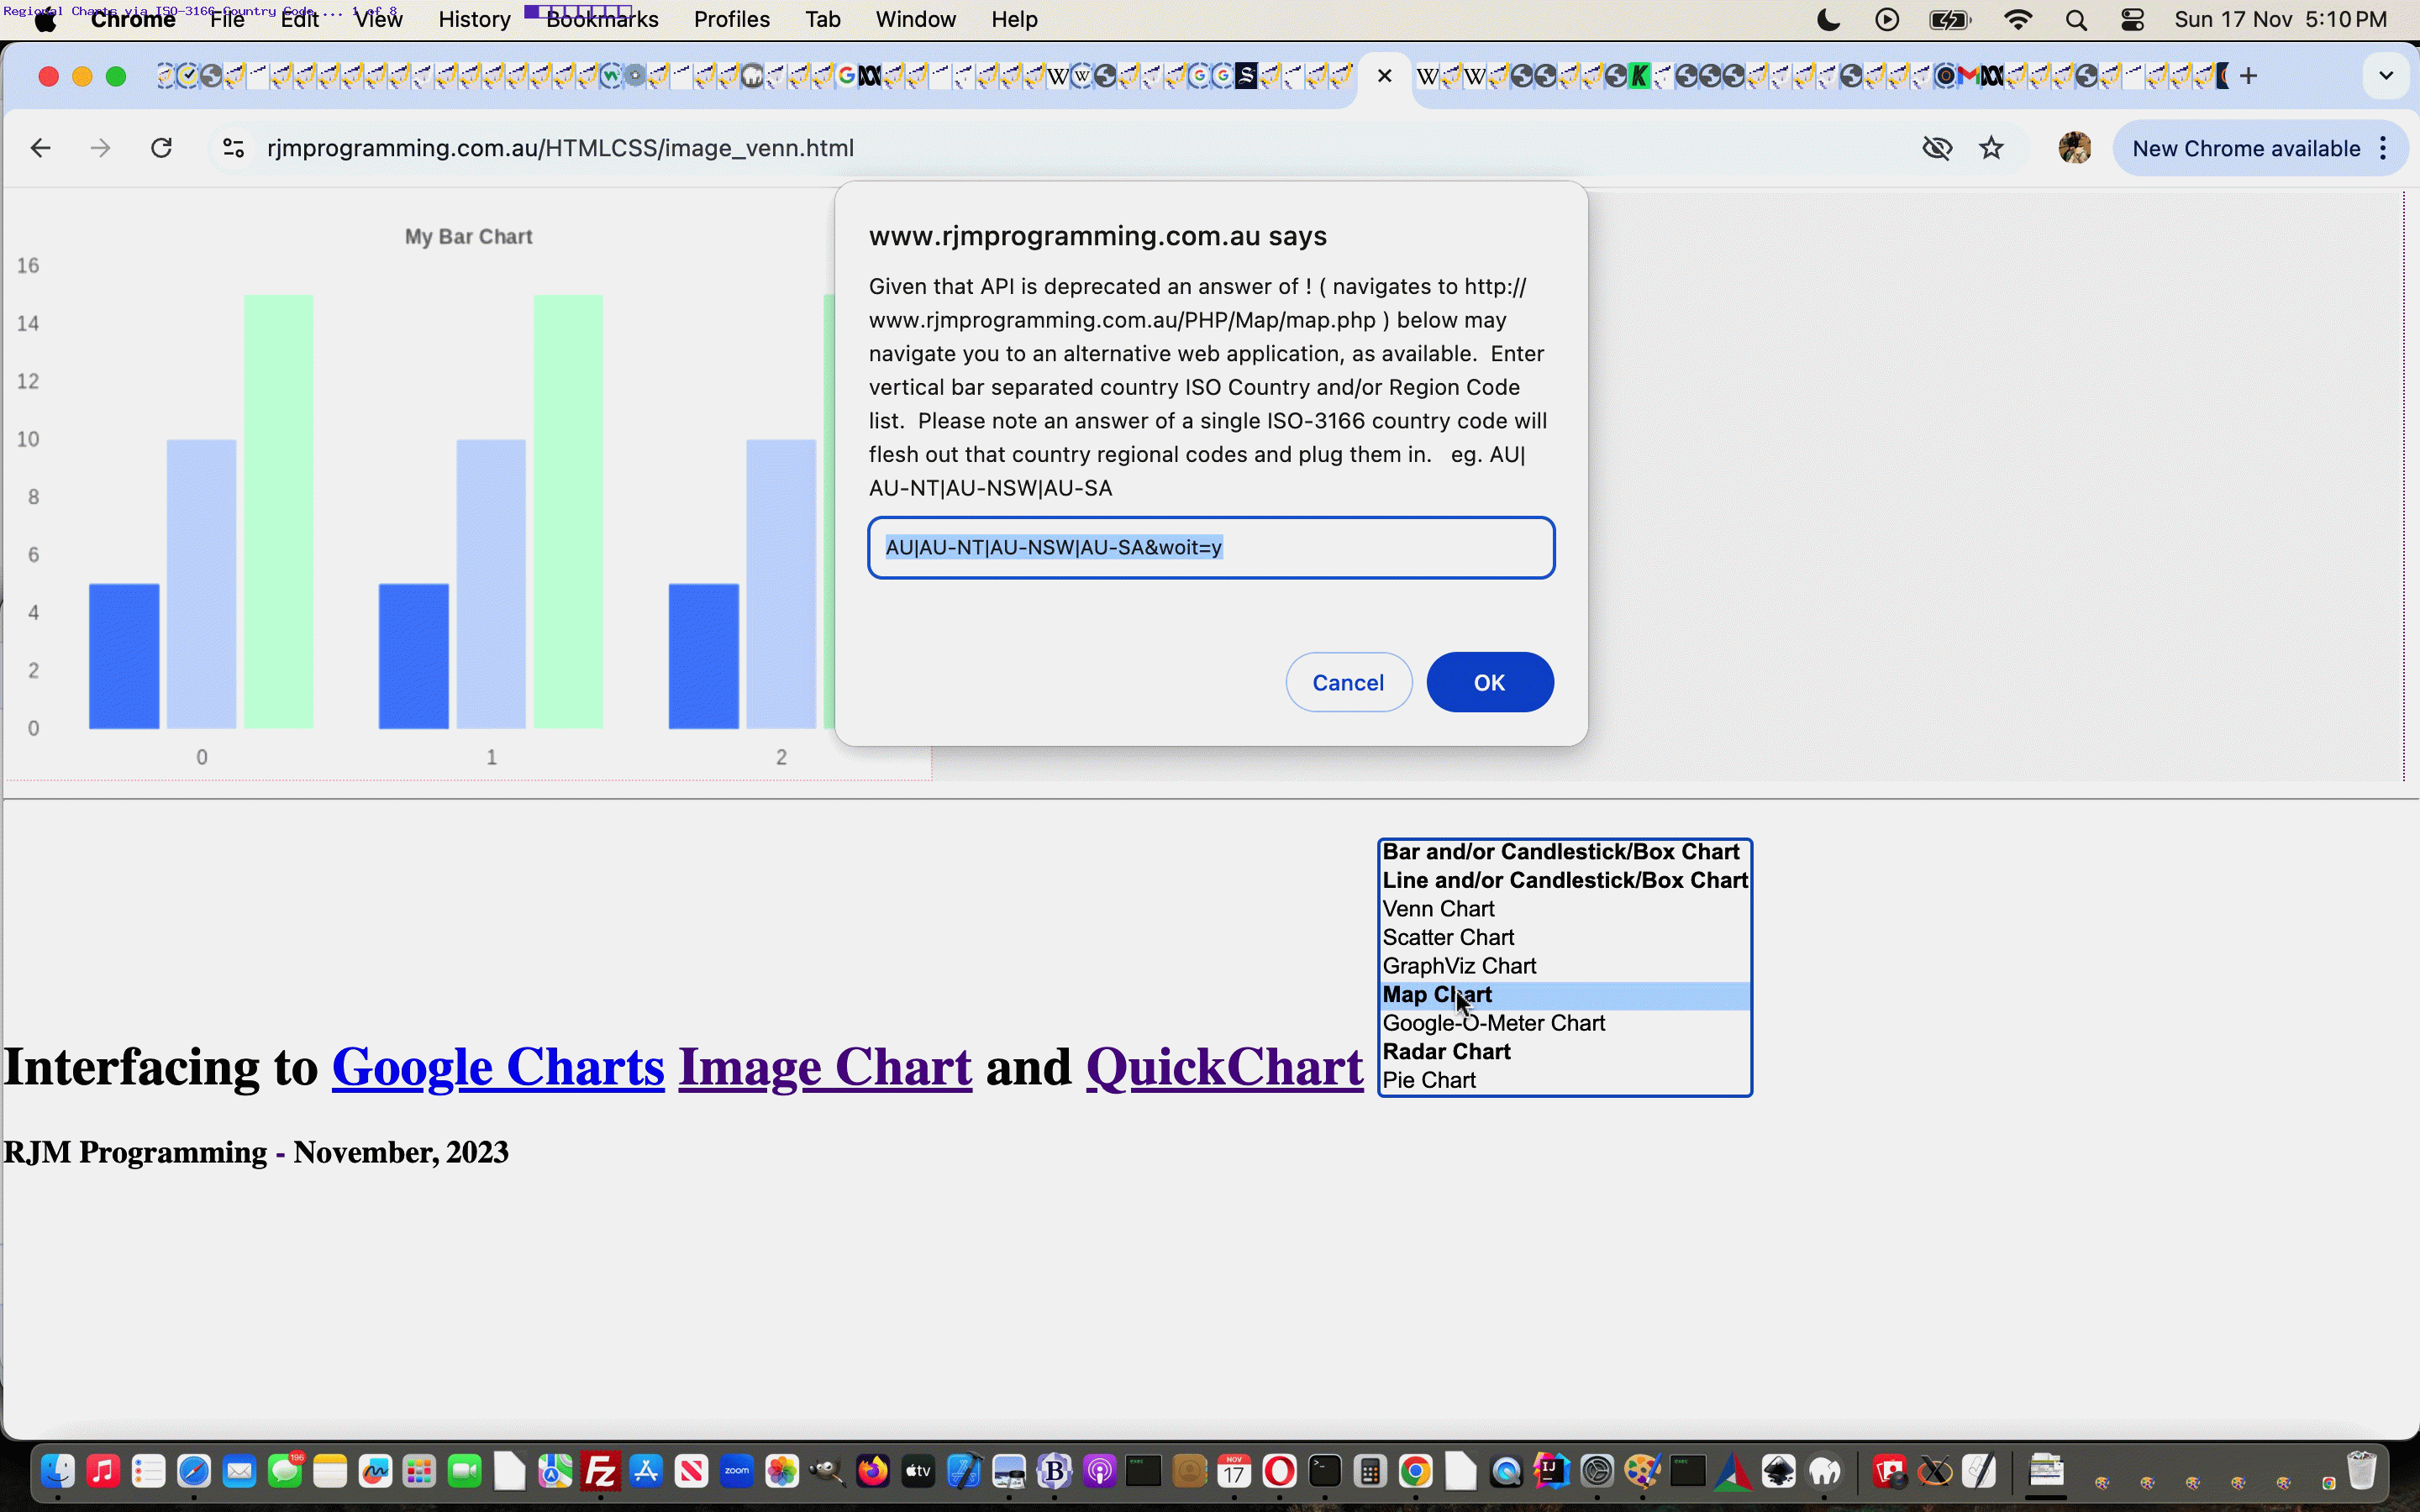The height and width of the screenshot is (1512, 2420).
Task: Open Photos app in the Dock
Action: (782, 1471)
